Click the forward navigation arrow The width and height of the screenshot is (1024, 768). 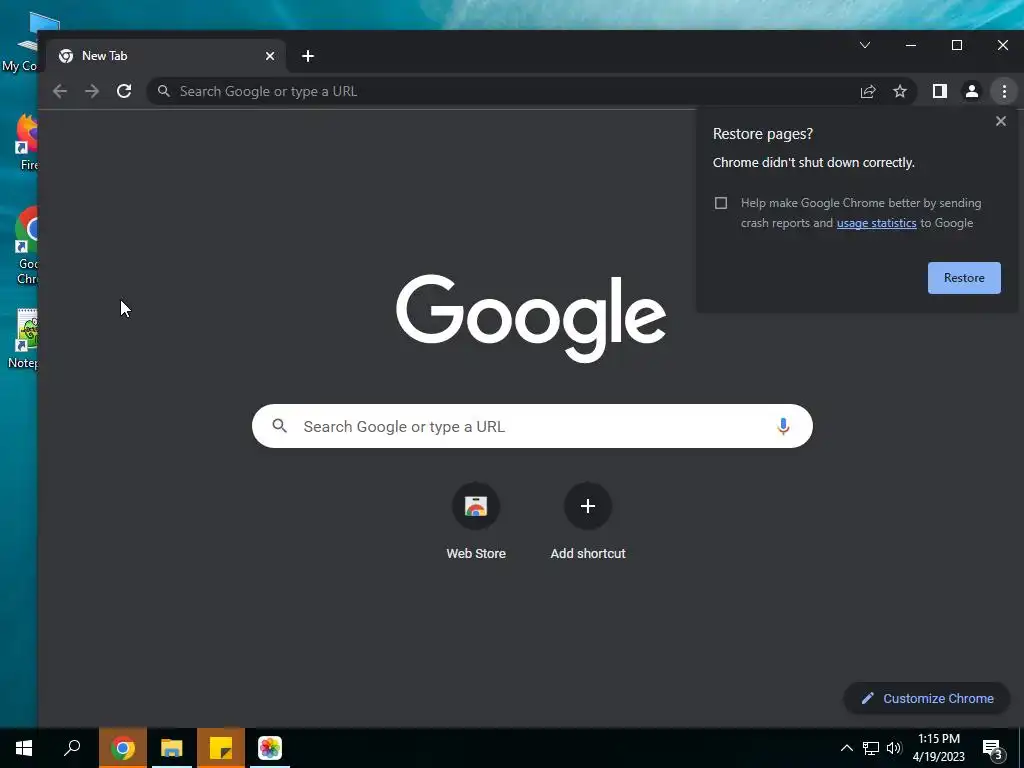pyautogui.click(x=92, y=91)
